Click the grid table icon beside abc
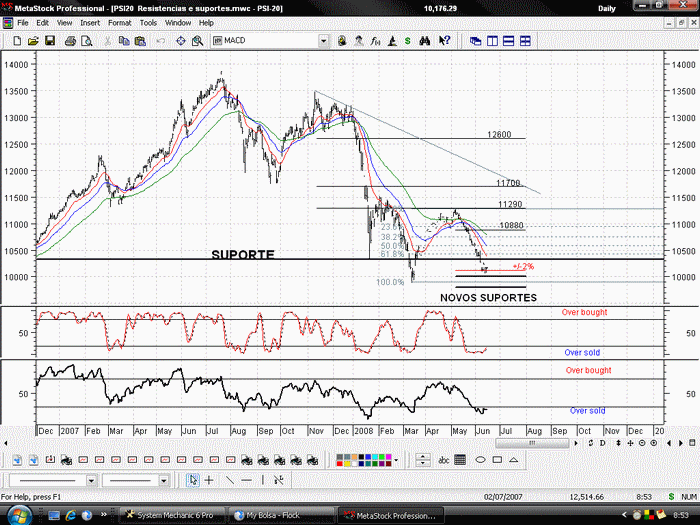Image resolution: width=700 pixels, height=525 pixels. point(460,460)
